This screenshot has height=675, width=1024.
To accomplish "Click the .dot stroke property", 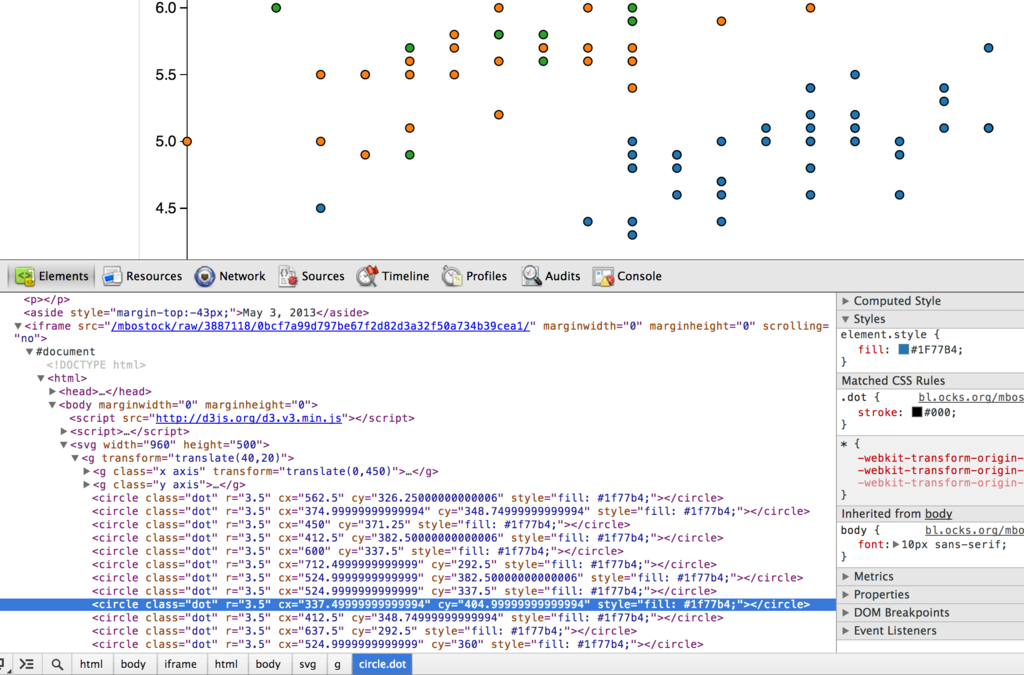I will pyautogui.click(x=907, y=413).
